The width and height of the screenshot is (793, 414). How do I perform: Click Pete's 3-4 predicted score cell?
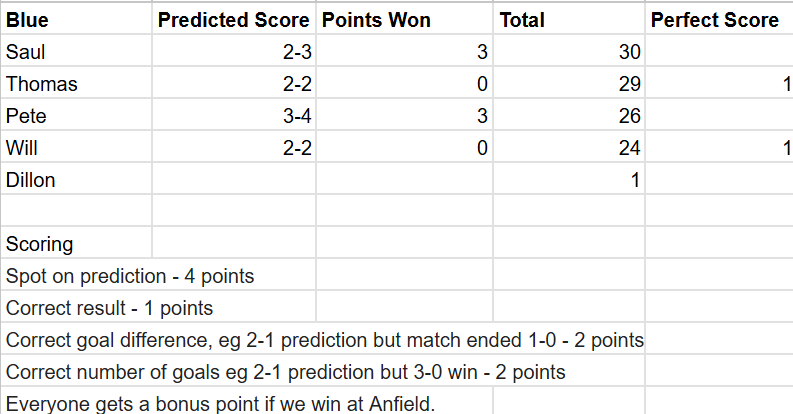pyautogui.click(x=233, y=116)
